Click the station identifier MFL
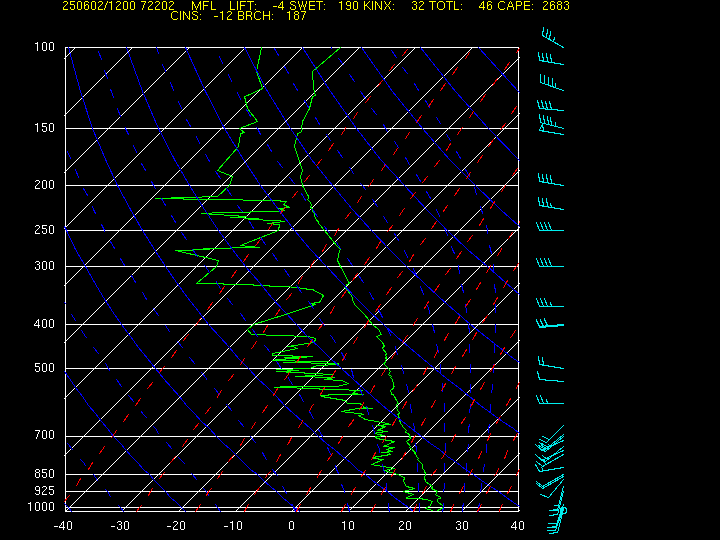The image size is (720, 540). (203, 6)
